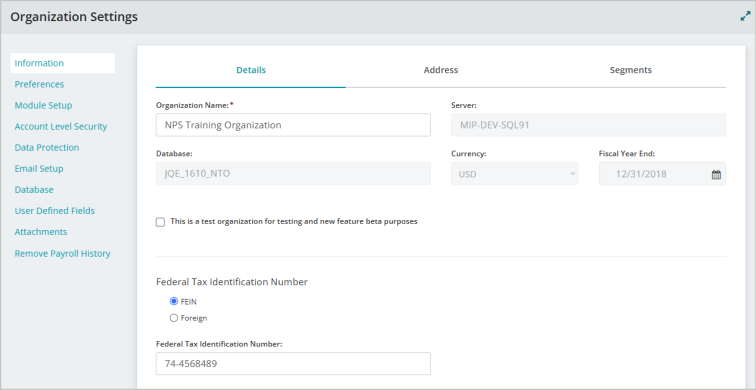Choose the Foreign radio option
The width and height of the screenshot is (756, 390).
point(174,318)
